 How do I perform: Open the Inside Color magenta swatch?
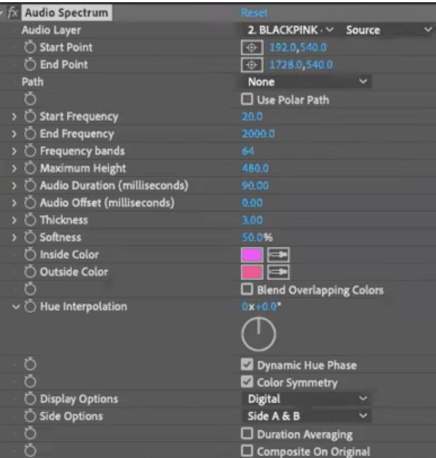252,255
